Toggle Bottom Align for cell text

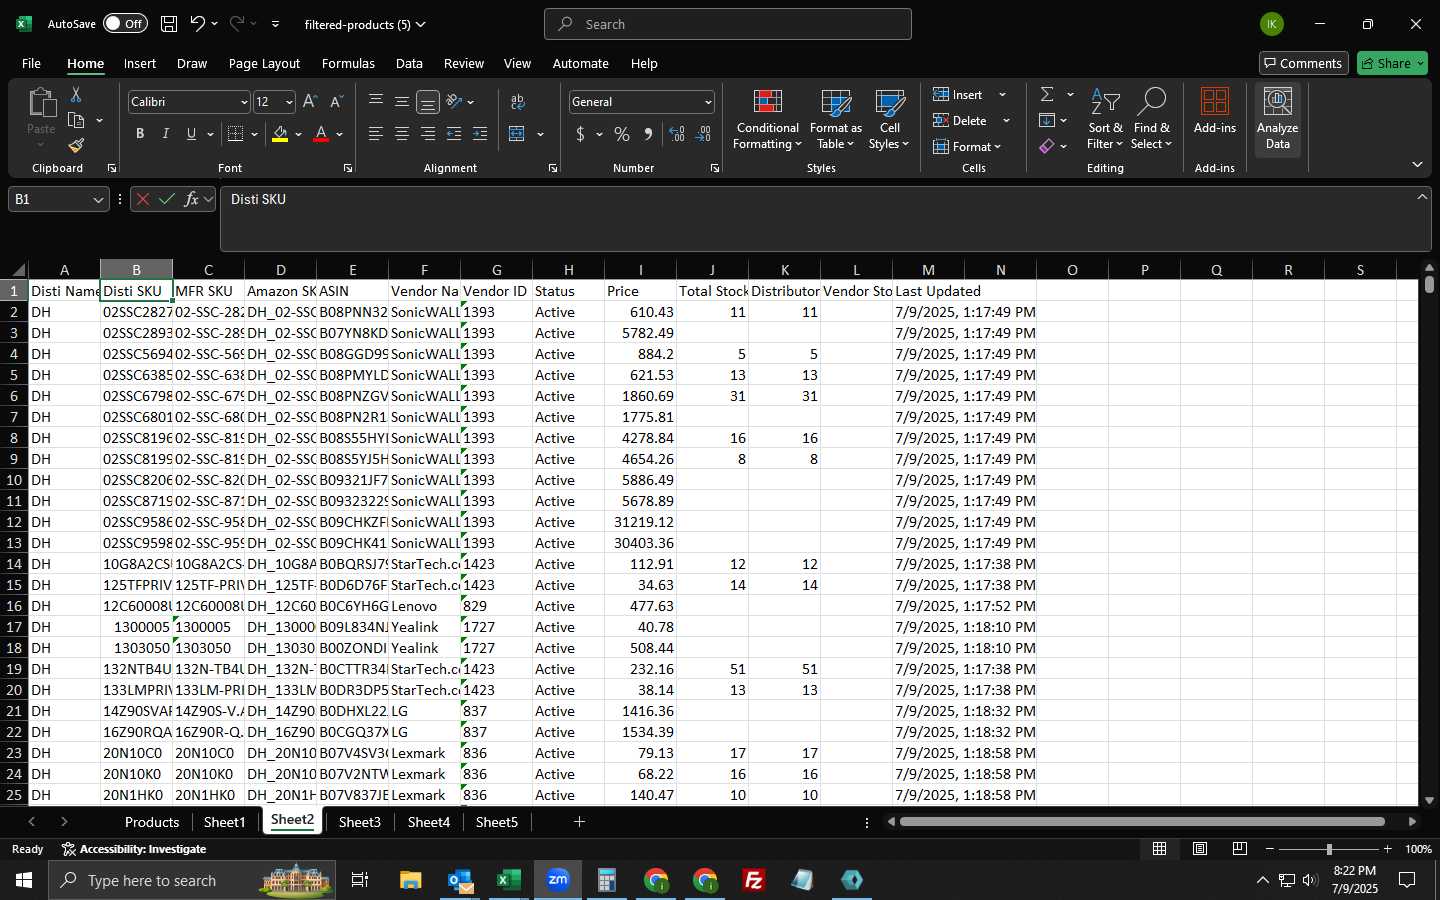428,102
